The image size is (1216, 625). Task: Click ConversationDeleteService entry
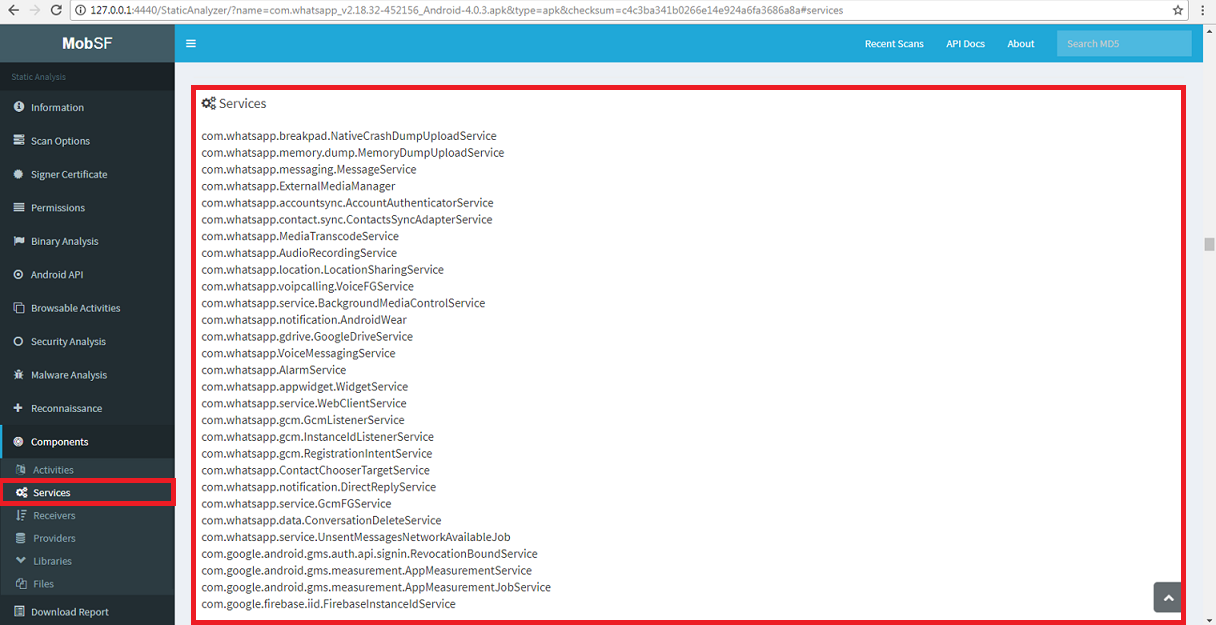[321, 520]
